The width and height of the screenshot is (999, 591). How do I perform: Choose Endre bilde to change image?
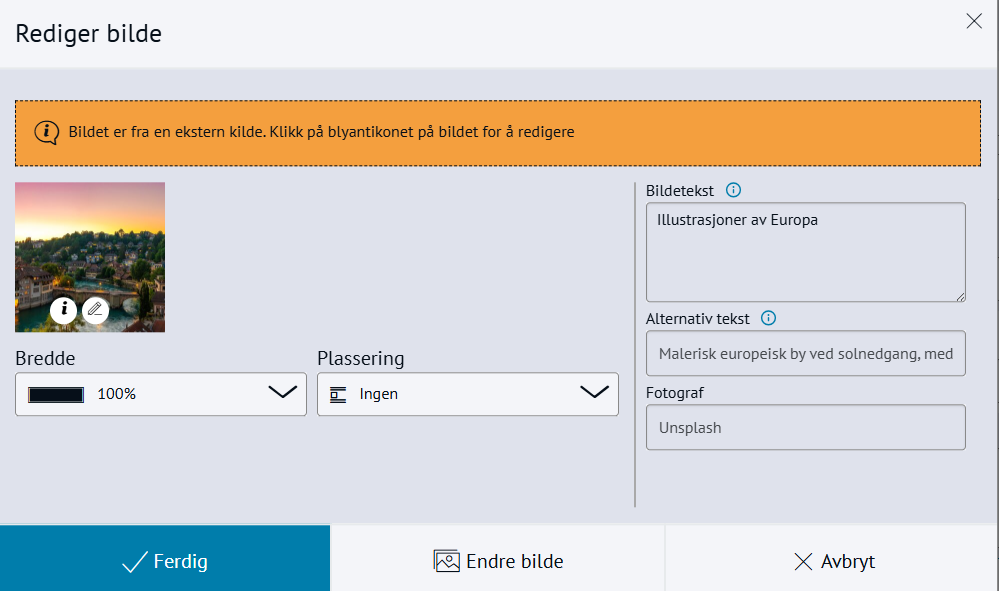[x=498, y=561]
